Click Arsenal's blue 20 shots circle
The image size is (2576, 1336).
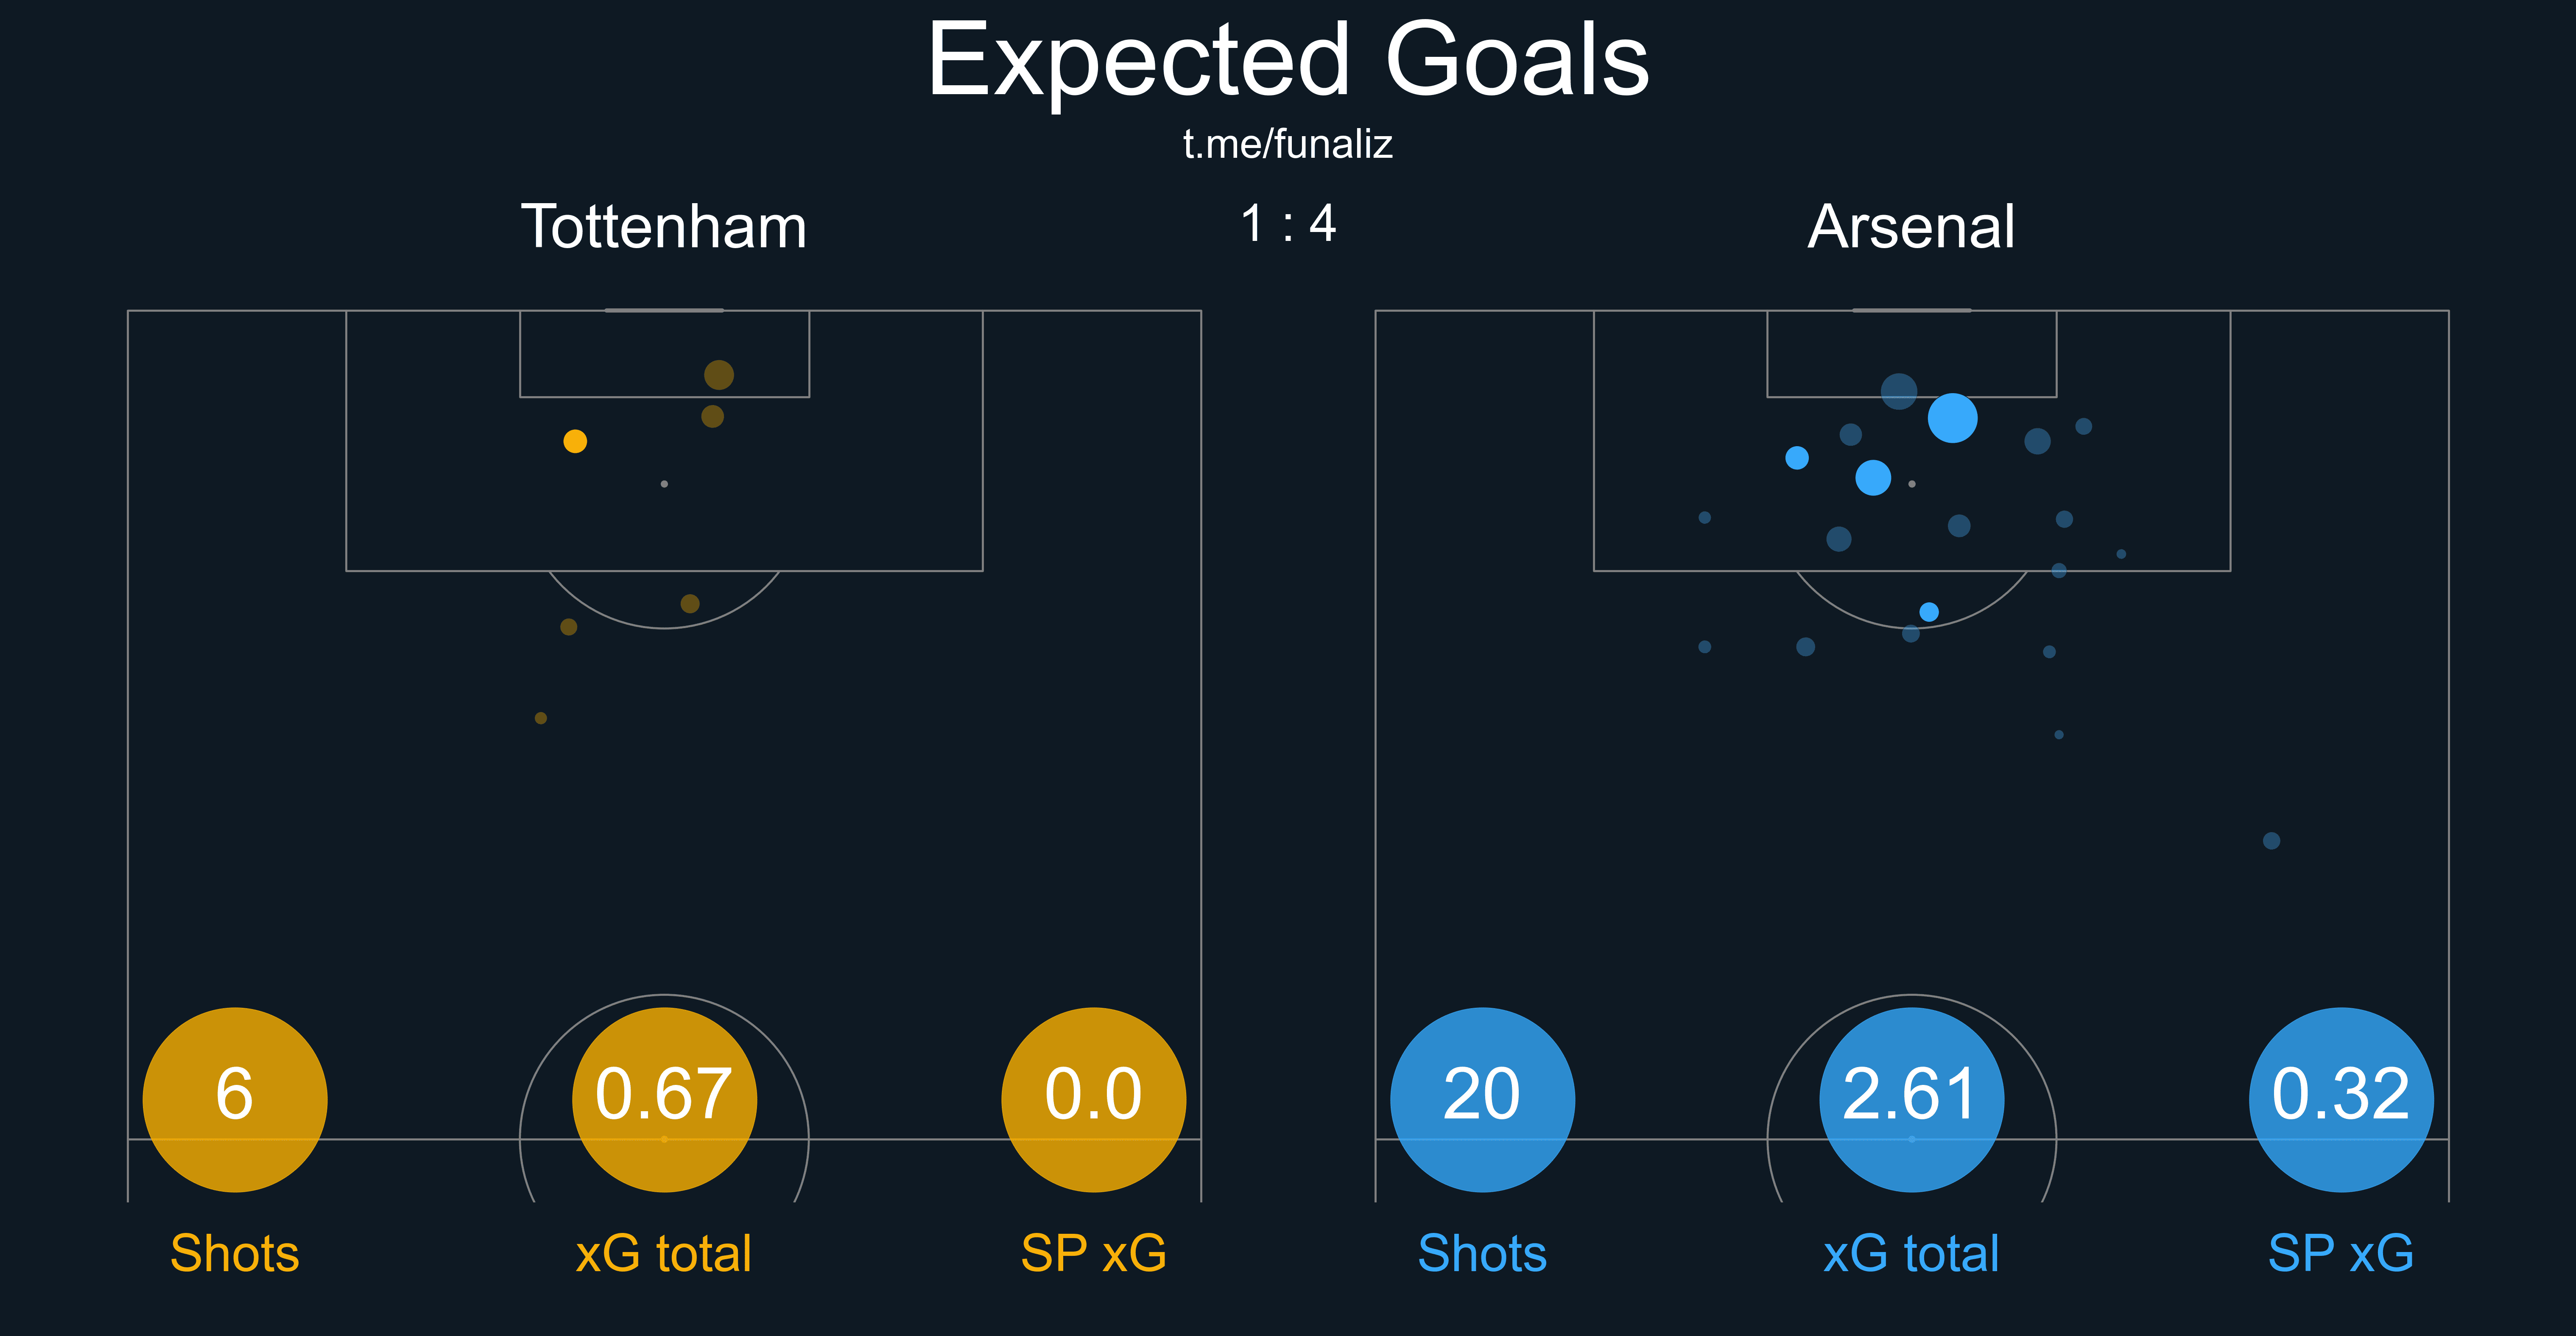point(1482,1099)
